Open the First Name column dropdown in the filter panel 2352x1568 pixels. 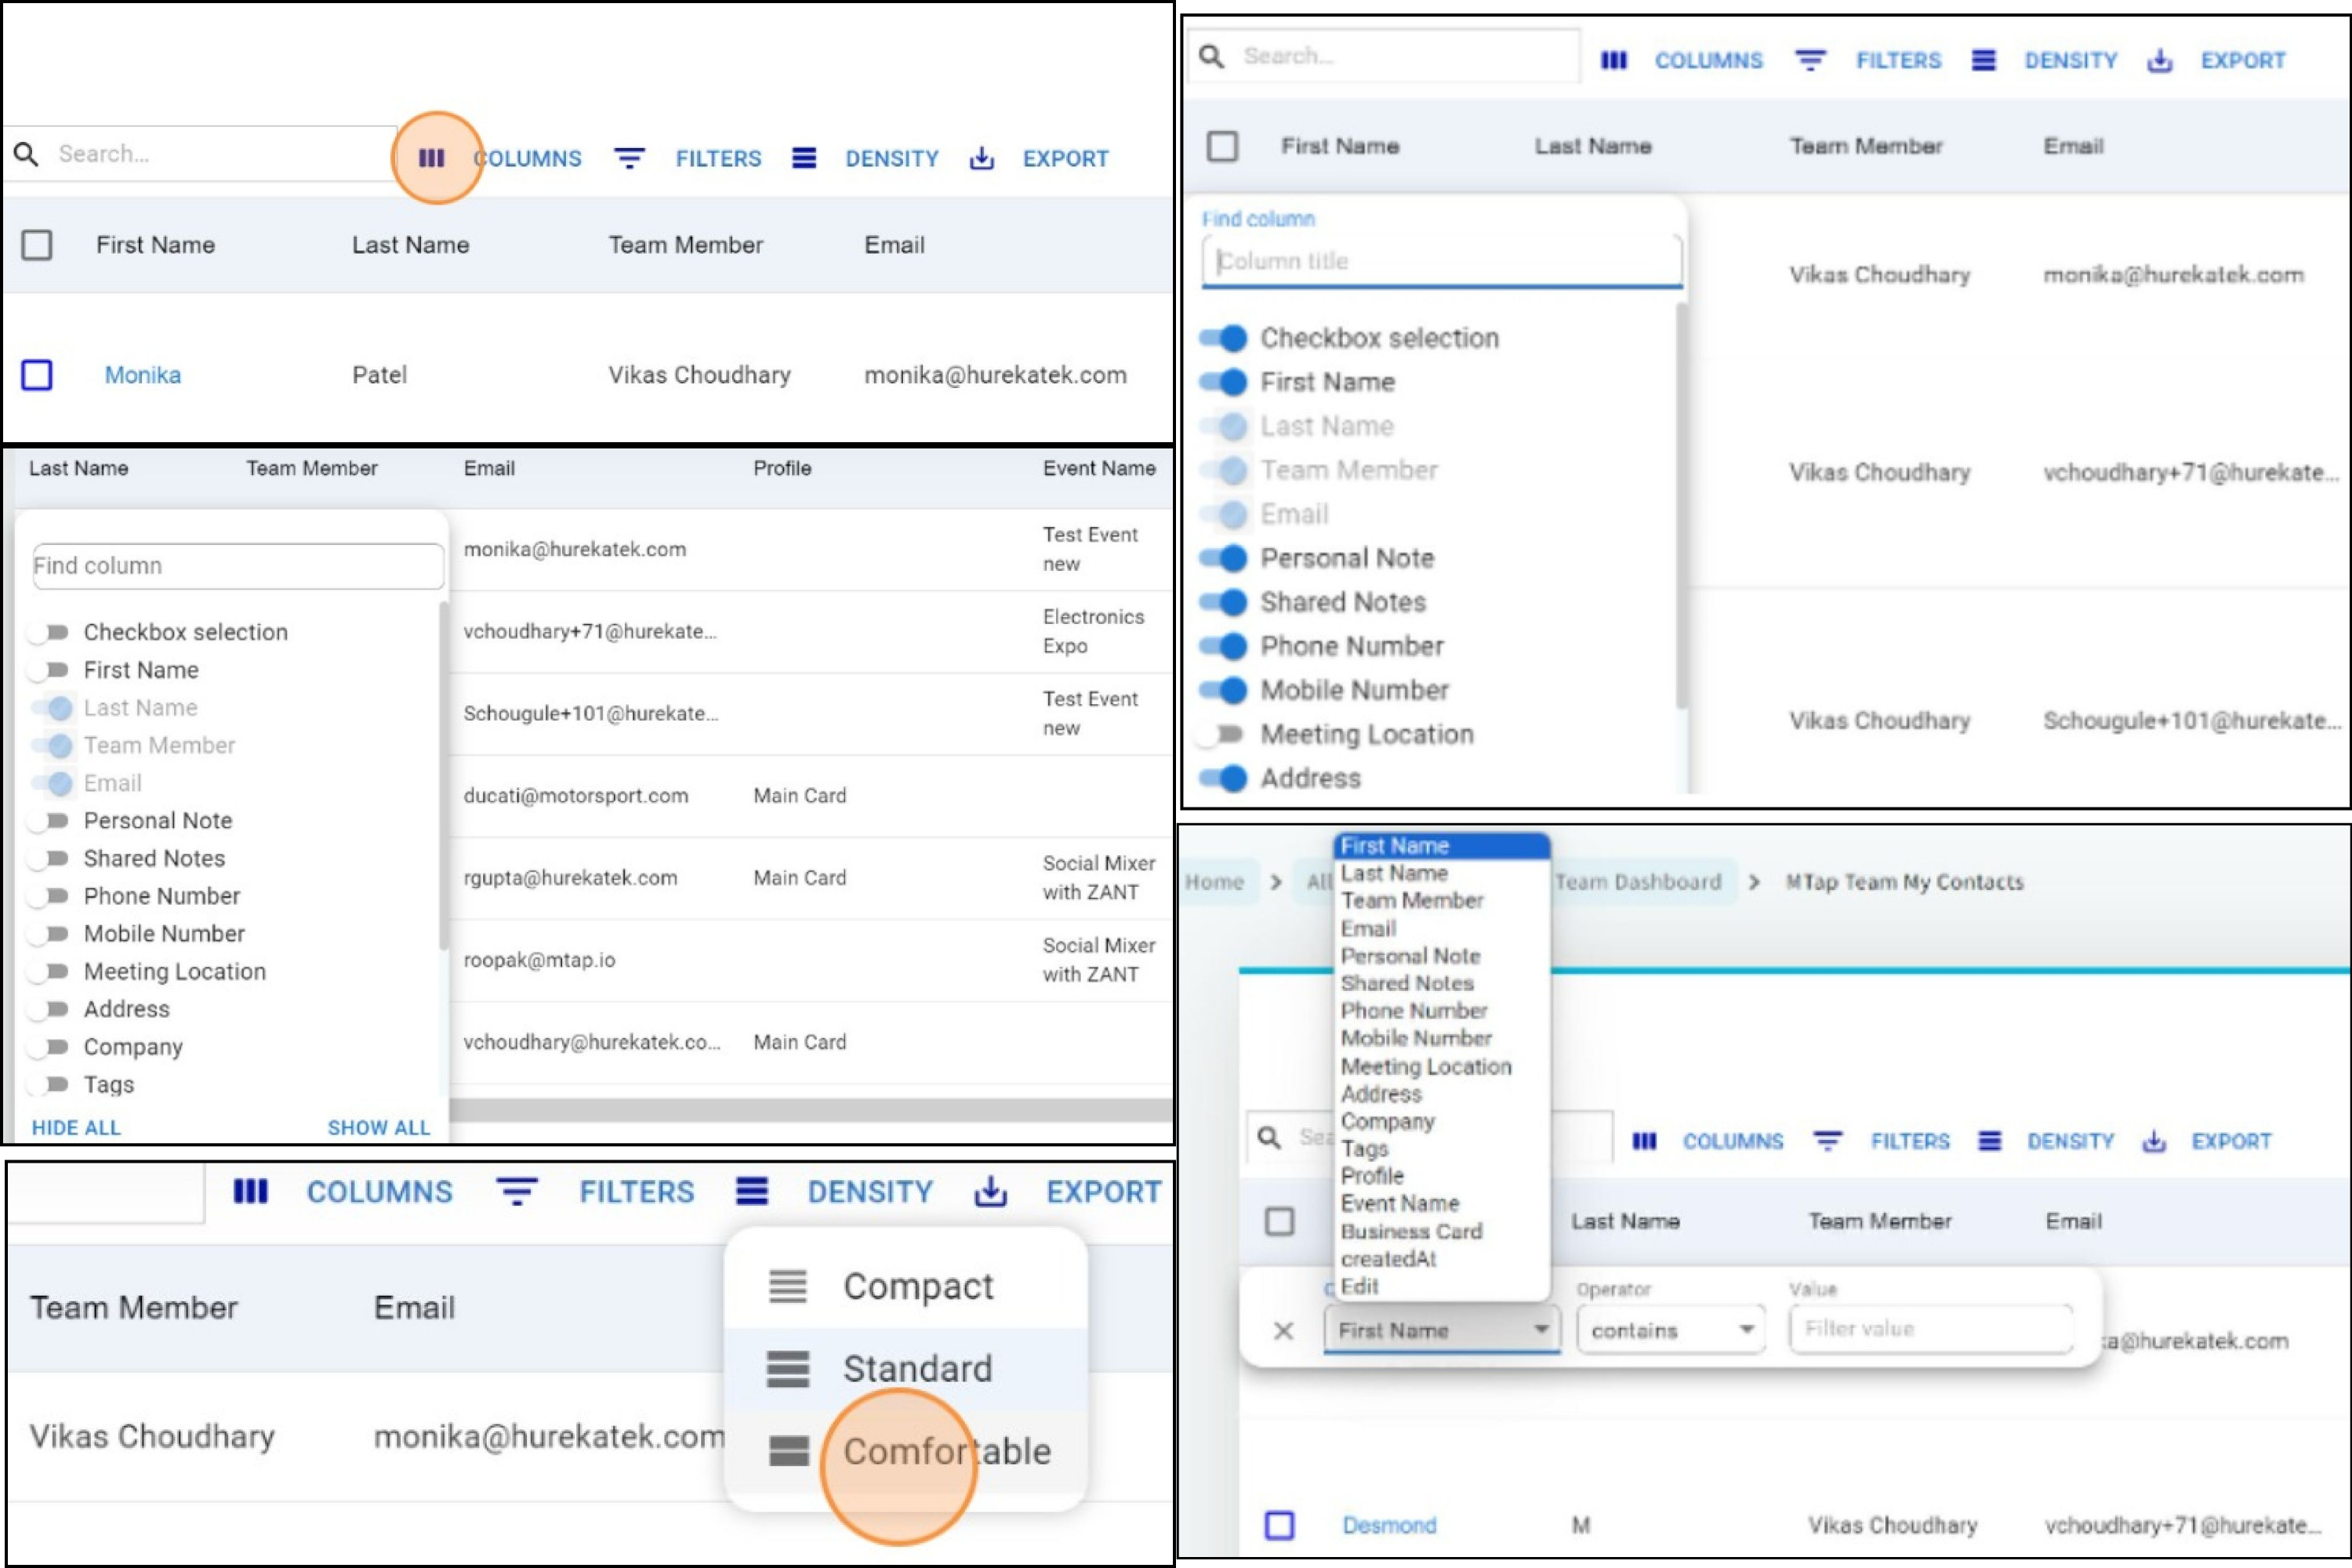click(x=1442, y=1331)
